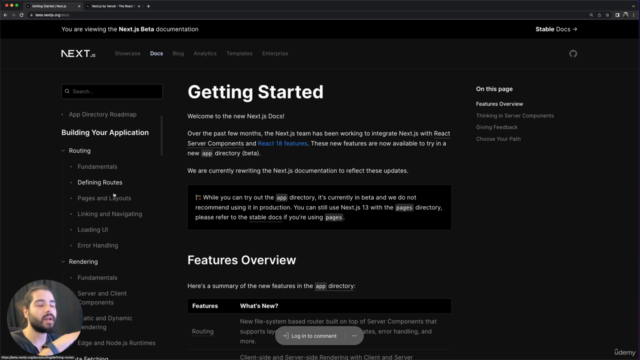Image resolution: width=640 pixels, height=360 pixels.
Task: Follow the stable docs link in callout
Action: pos(265,218)
